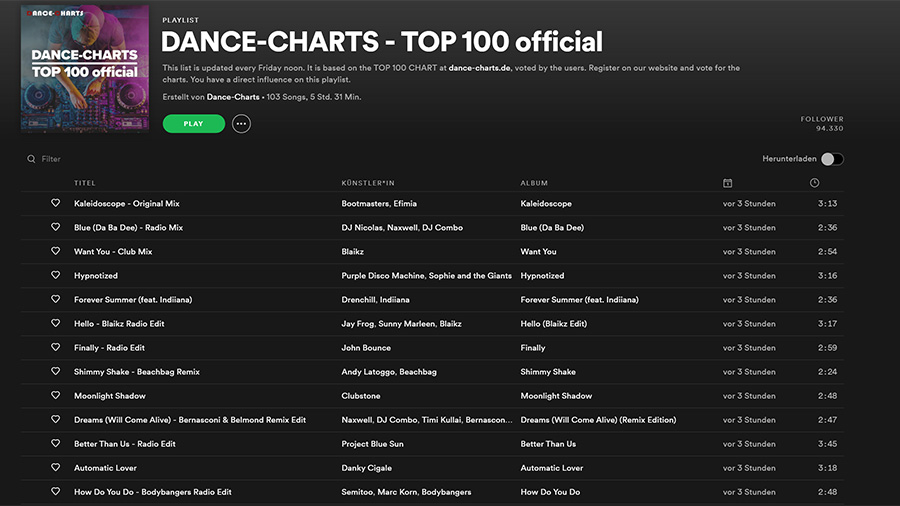Click duration 3:45 of Better Than Us
The image size is (900, 506).
pyautogui.click(x=828, y=444)
